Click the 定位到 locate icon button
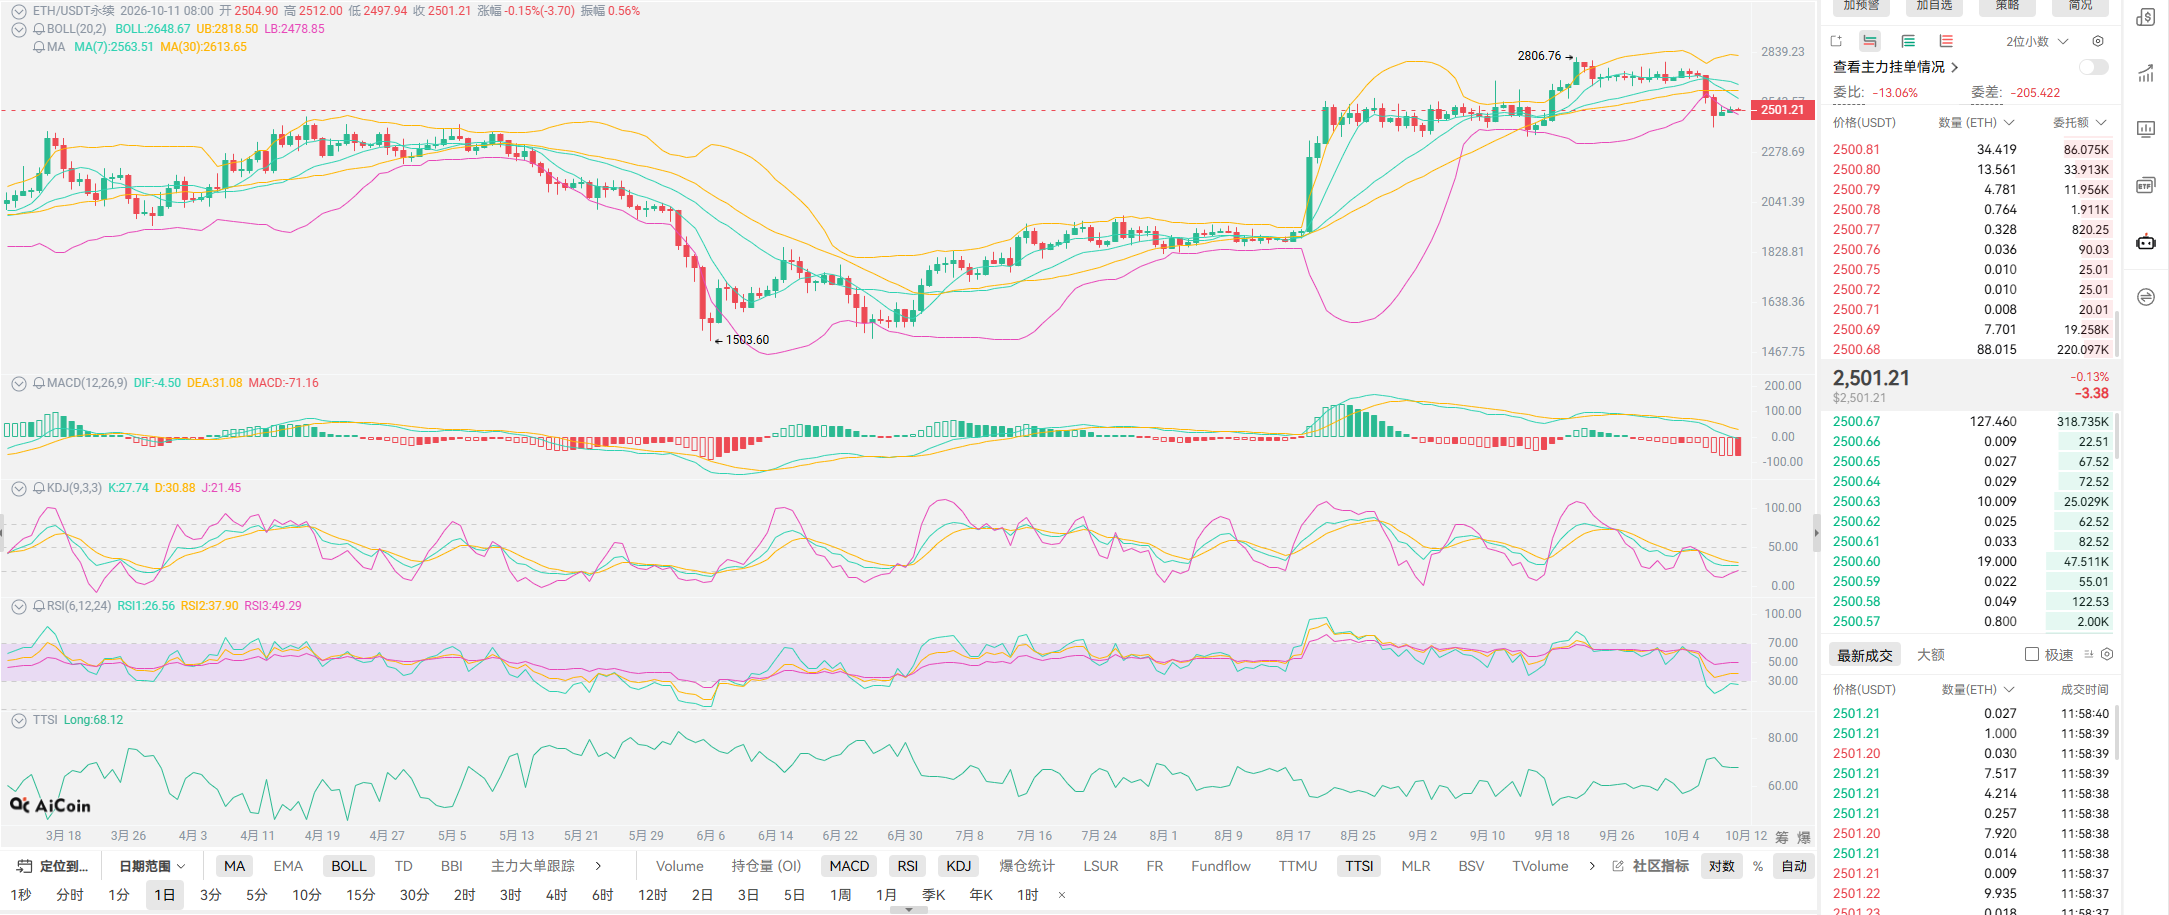 (53, 866)
